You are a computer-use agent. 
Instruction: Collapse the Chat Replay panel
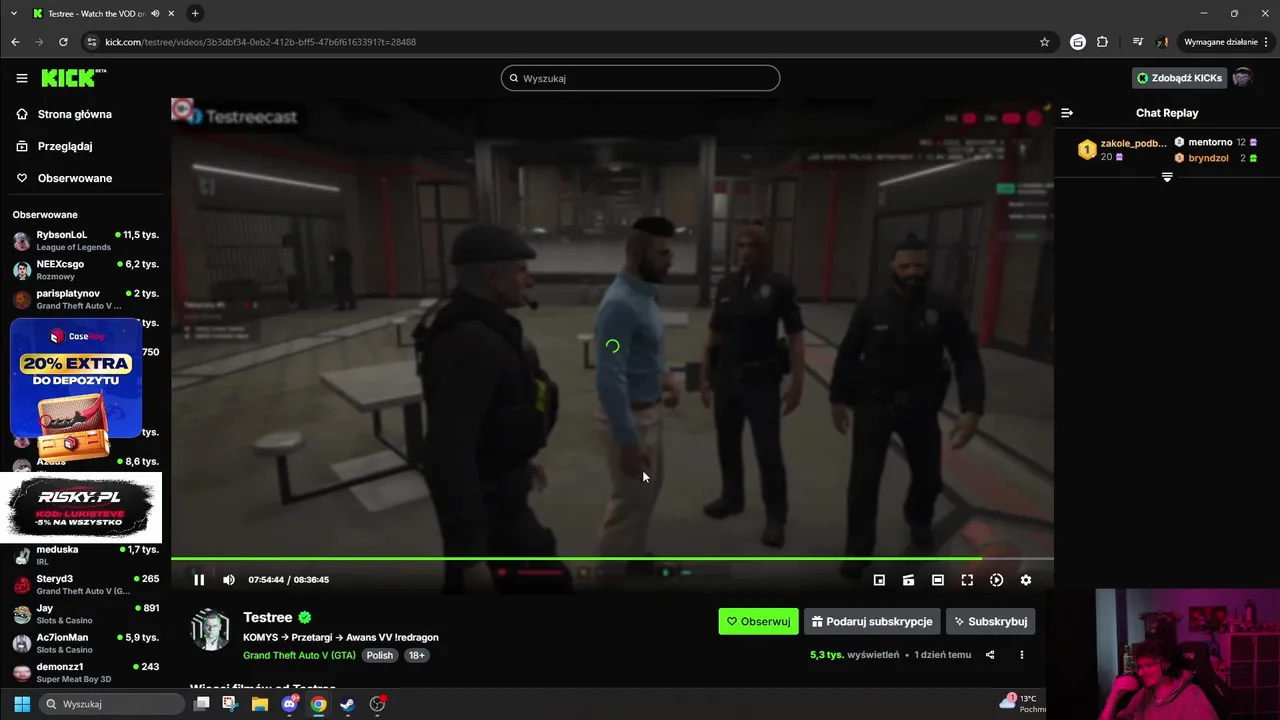(x=1067, y=113)
